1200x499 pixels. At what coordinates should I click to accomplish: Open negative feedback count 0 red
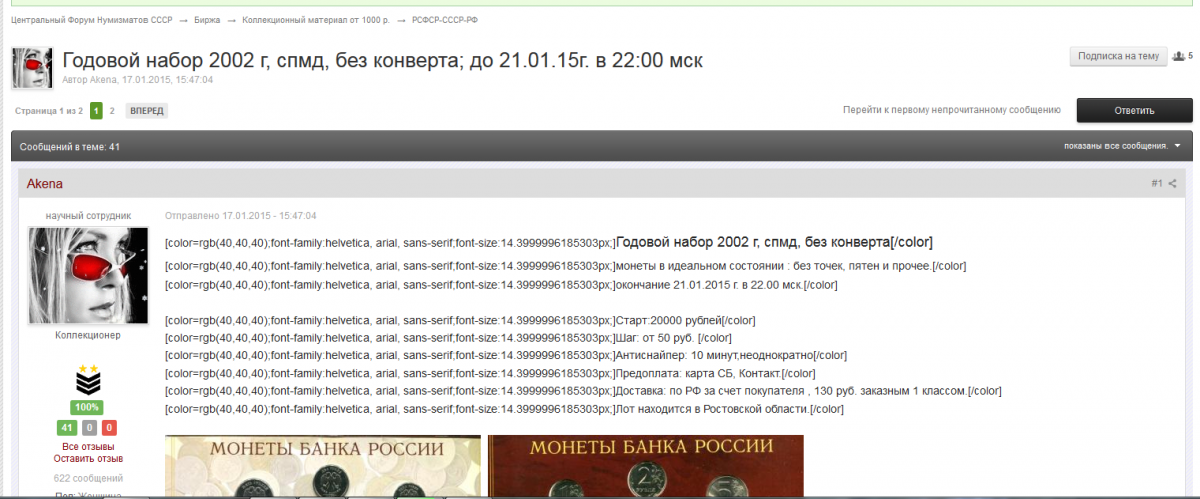pos(109,428)
